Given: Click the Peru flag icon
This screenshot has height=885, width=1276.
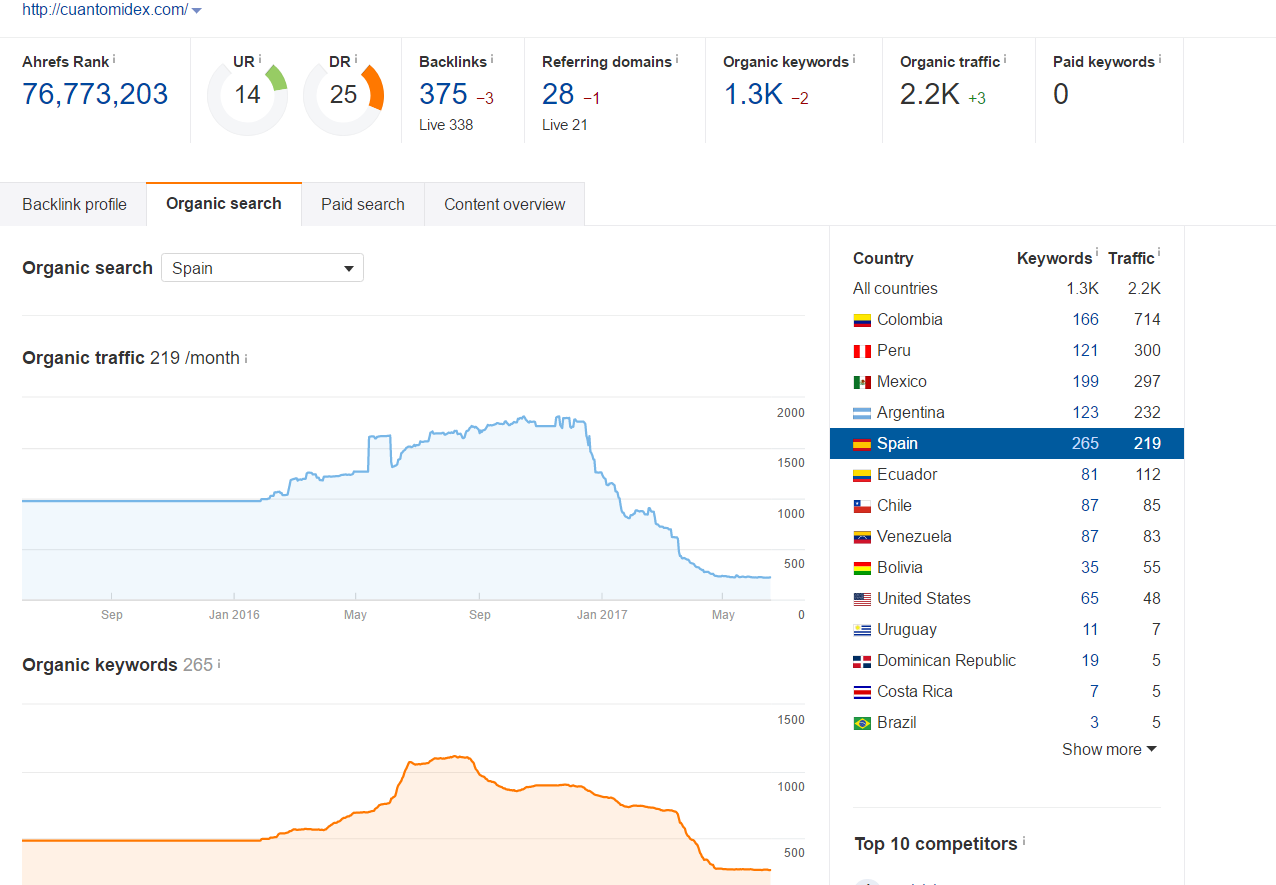Looking at the screenshot, I should tap(862, 351).
